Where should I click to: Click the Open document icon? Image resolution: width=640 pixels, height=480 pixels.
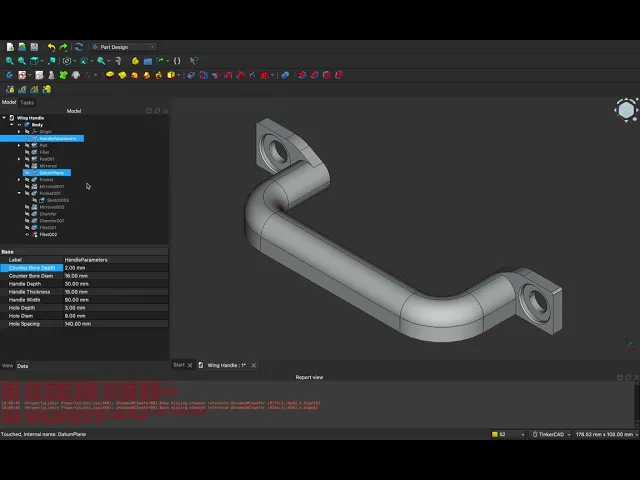[22, 47]
